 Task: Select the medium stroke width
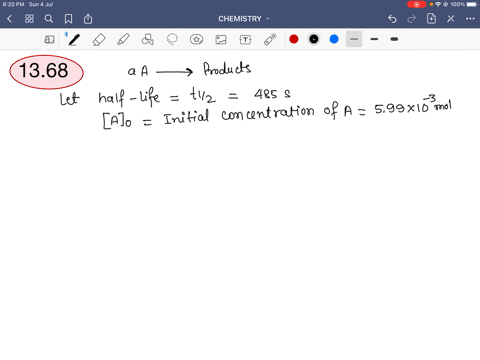[x=374, y=39]
